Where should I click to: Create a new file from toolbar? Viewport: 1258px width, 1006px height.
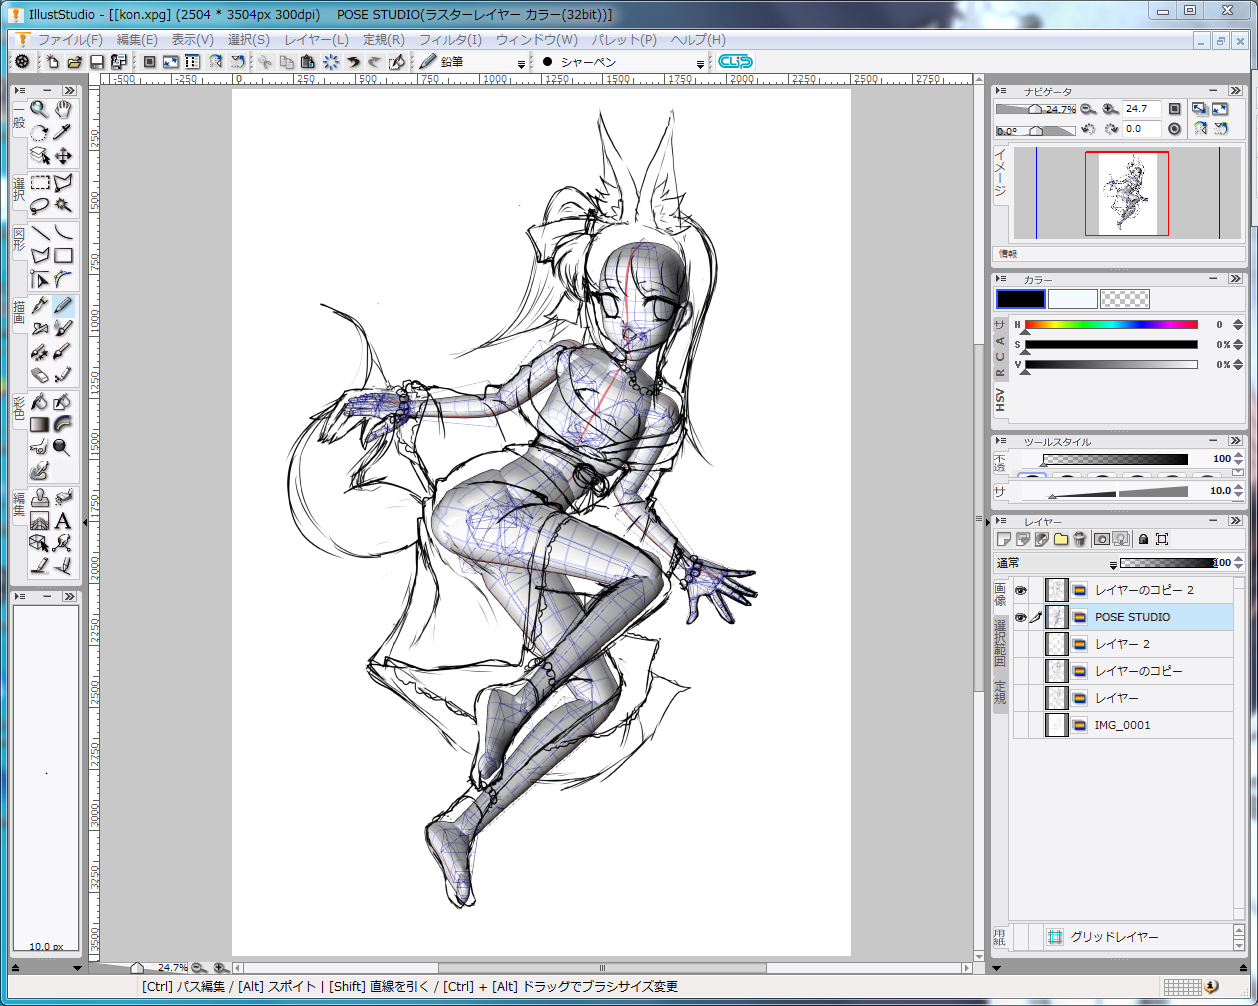click(53, 62)
